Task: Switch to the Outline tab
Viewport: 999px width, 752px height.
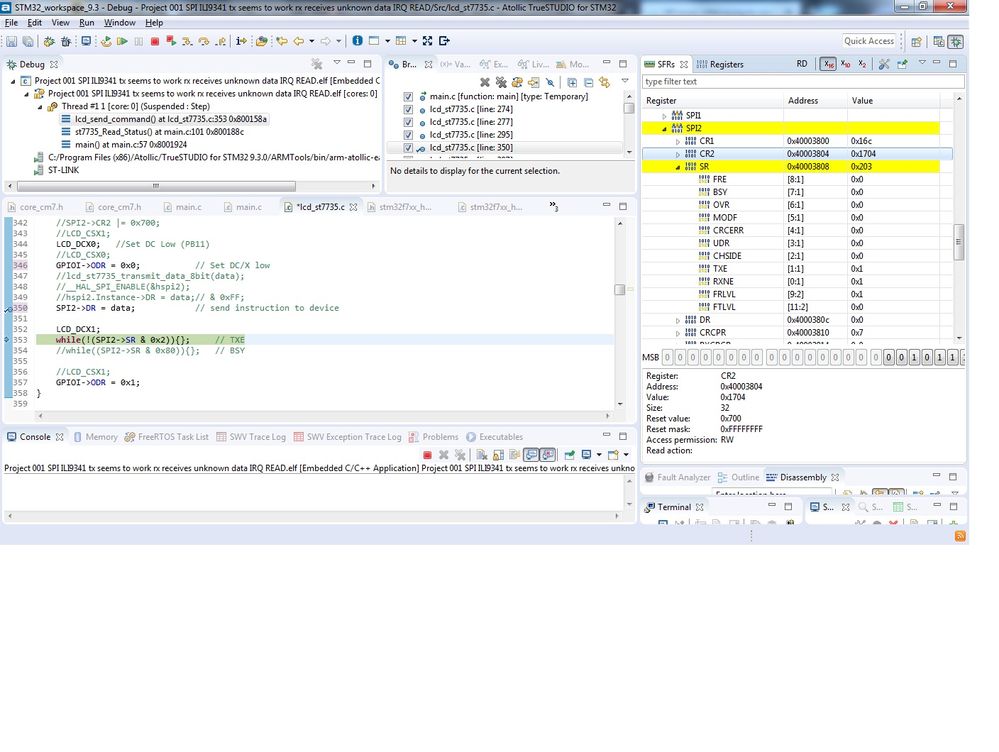Action: (738, 477)
